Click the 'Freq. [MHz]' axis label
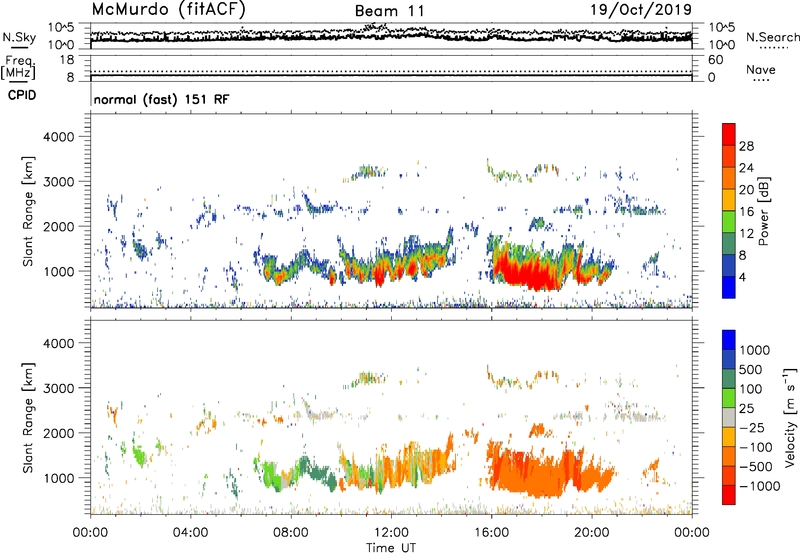This screenshot has width=800, height=554. point(19,67)
